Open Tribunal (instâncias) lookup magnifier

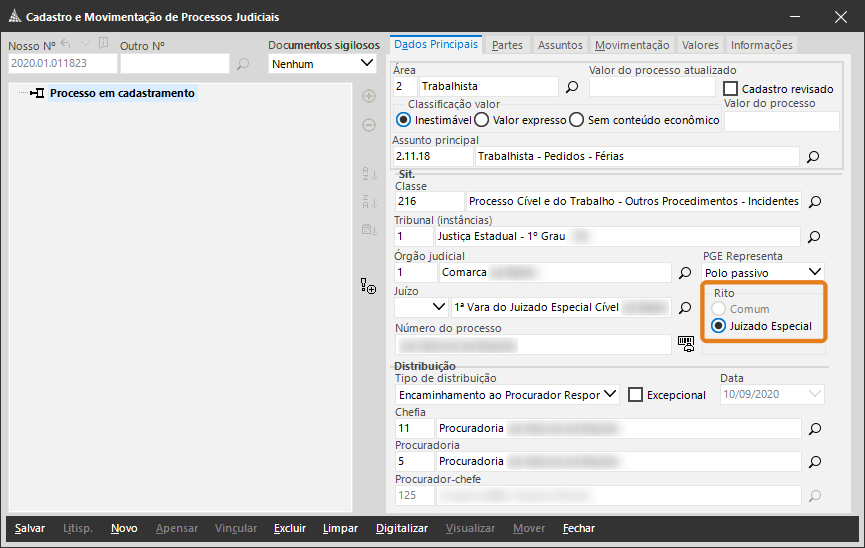click(814, 237)
